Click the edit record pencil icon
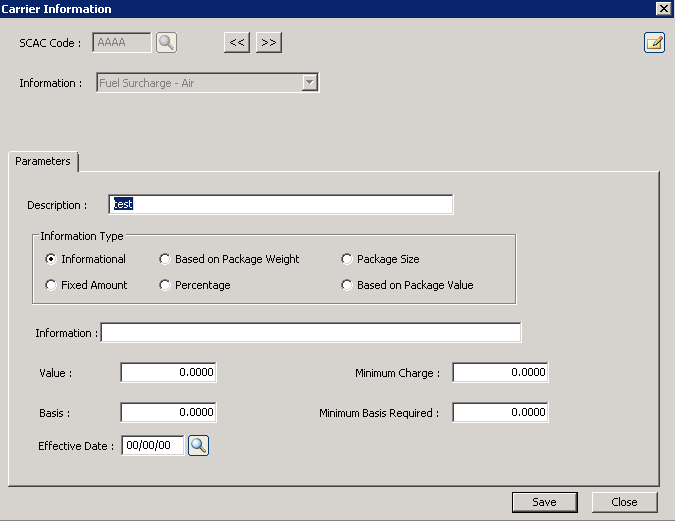 (x=654, y=42)
